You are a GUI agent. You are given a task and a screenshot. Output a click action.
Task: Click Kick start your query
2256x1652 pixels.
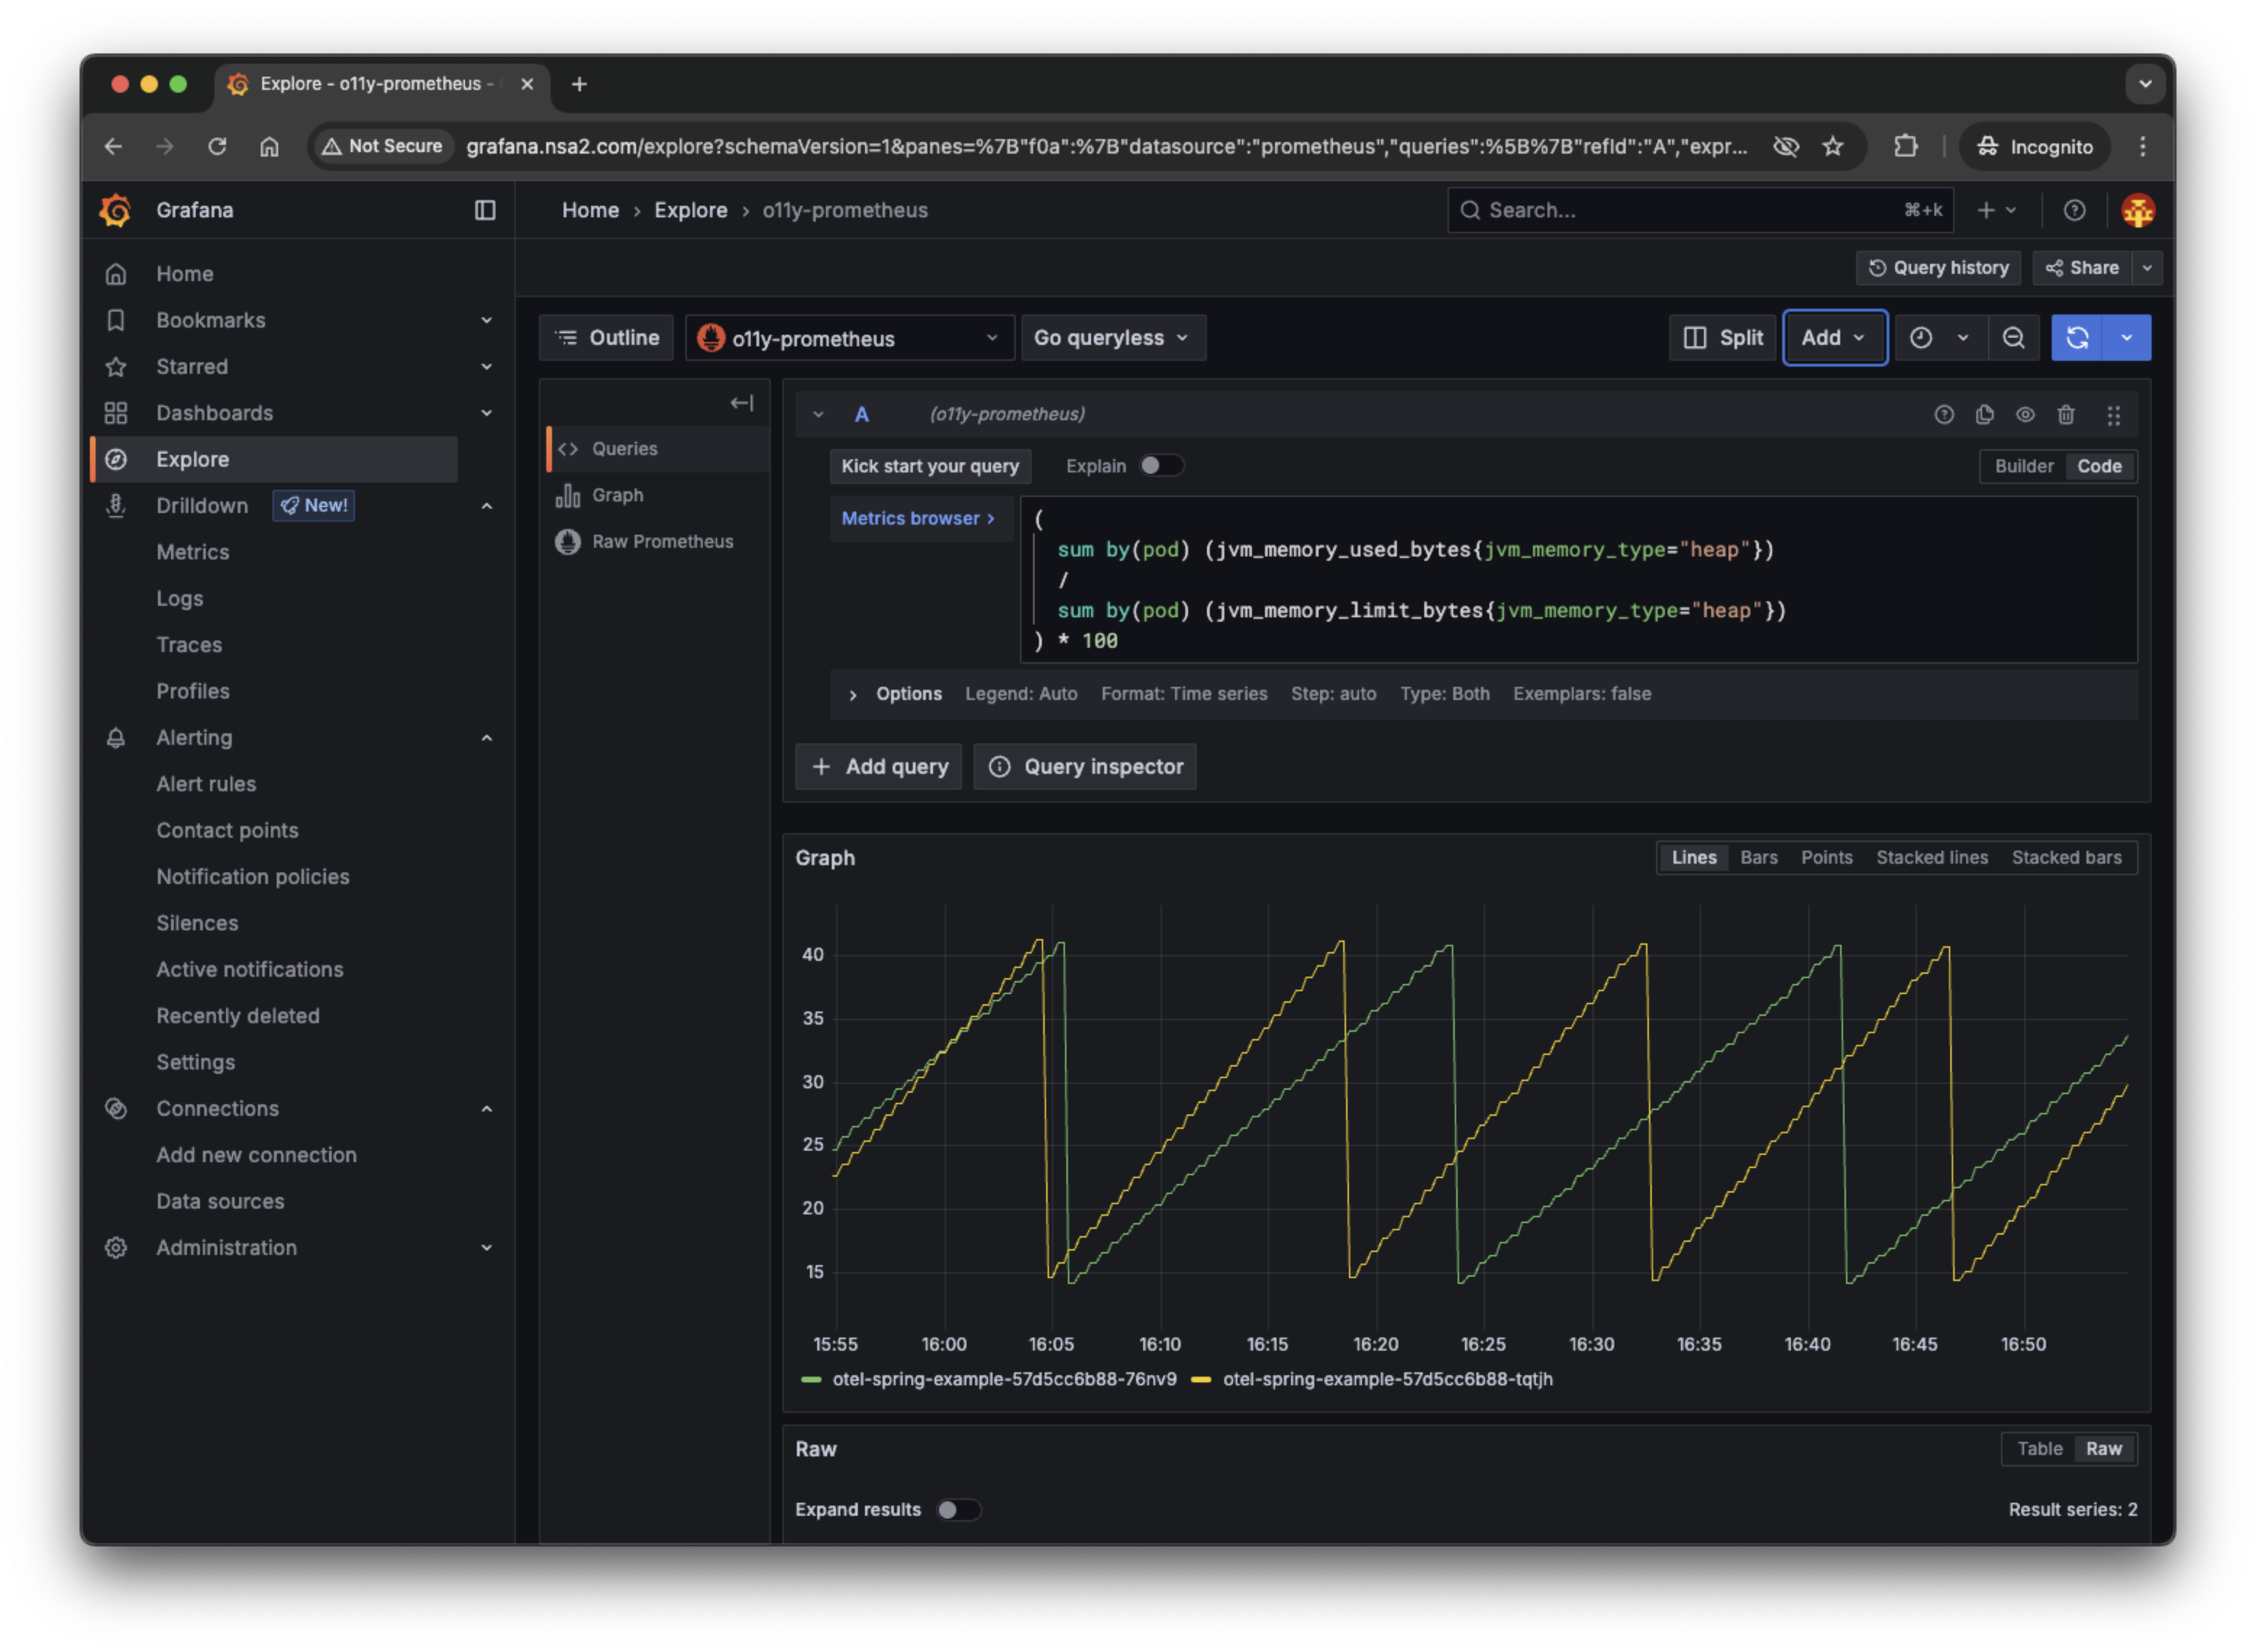[x=929, y=466]
